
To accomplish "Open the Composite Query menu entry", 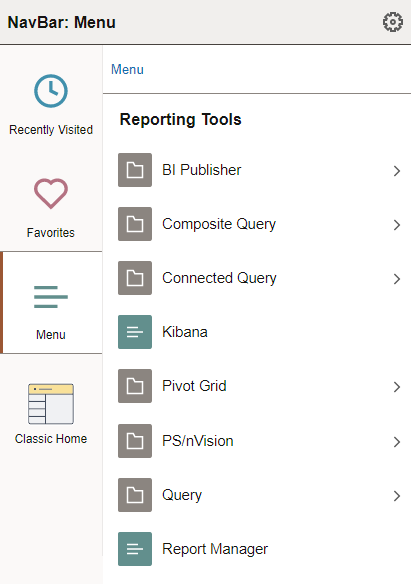I will (x=219, y=224).
